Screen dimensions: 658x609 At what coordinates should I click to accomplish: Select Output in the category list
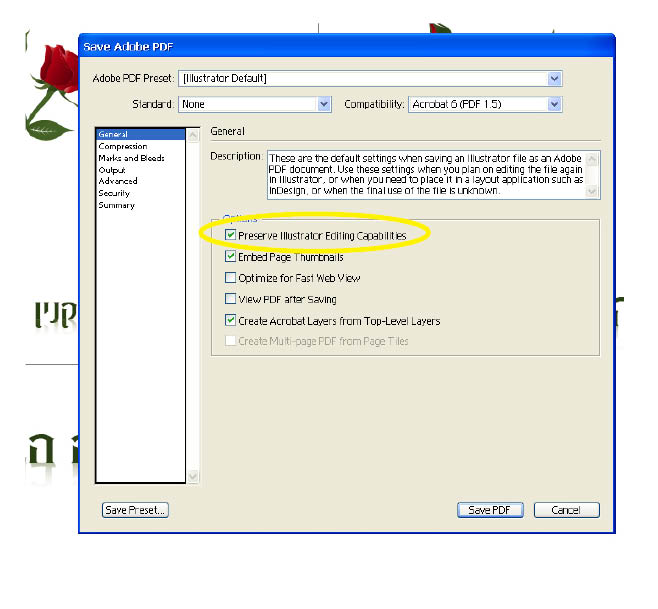click(112, 170)
